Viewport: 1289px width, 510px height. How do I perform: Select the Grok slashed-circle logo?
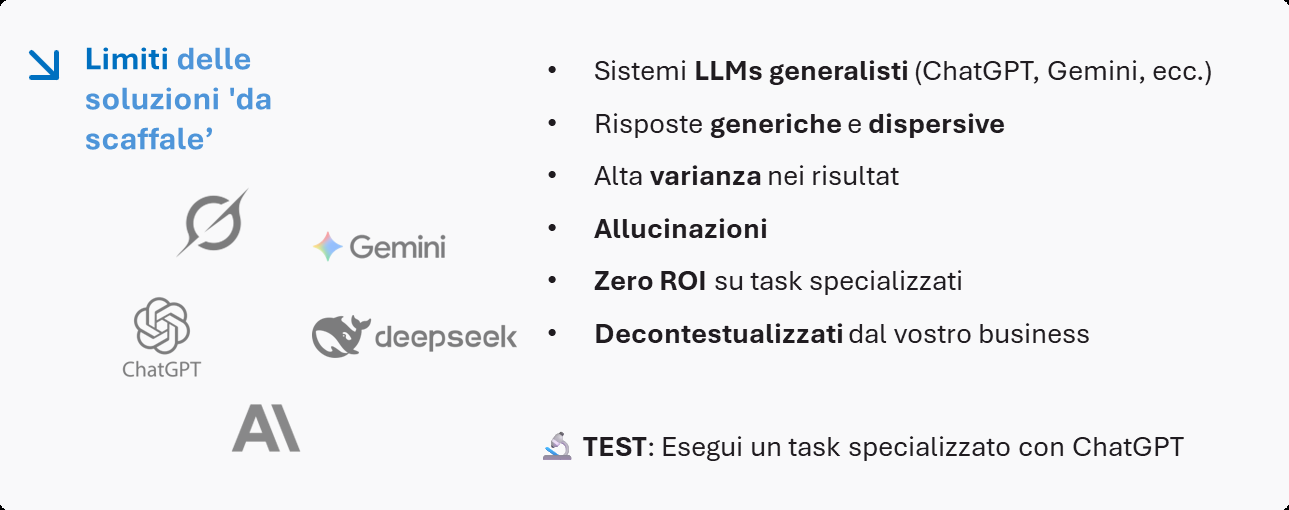pos(213,222)
